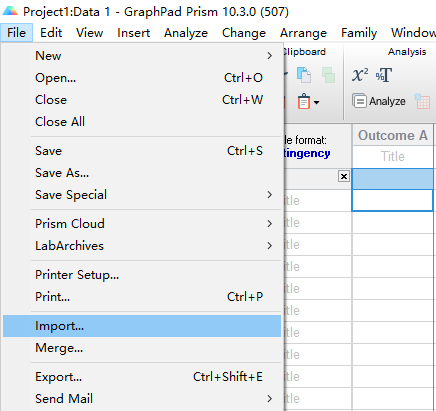Click the greyed-out green squares icon in the Clipboard section
Screen dimensions: 436x411
pyautogui.click(x=328, y=75)
